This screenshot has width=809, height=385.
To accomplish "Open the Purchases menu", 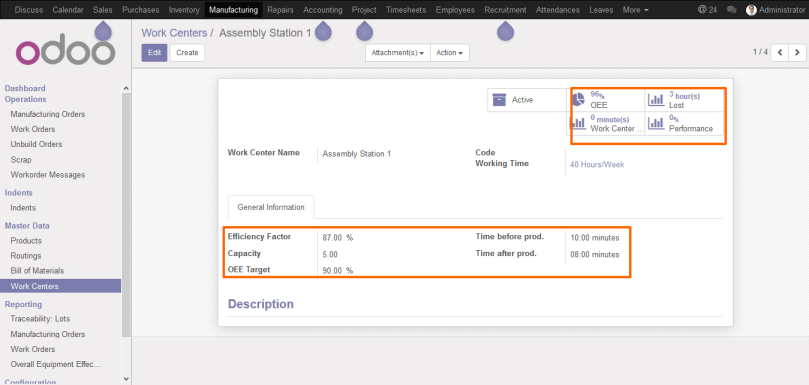I will pyautogui.click(x=141, y=10).
